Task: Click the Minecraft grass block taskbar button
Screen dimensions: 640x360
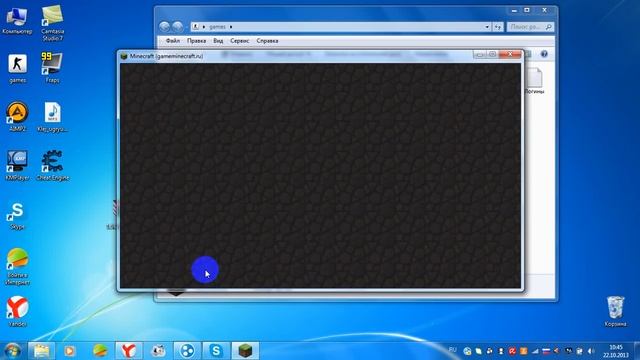Action: click(245, 351)
